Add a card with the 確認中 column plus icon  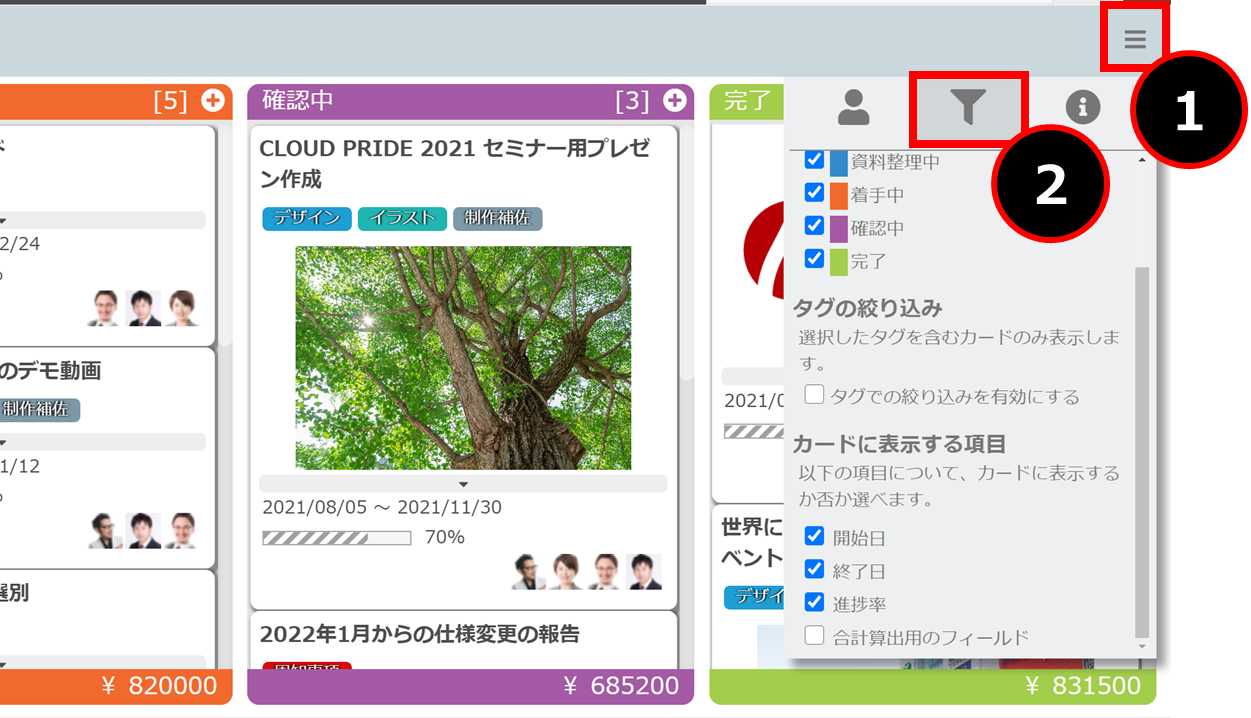point(675,100)
